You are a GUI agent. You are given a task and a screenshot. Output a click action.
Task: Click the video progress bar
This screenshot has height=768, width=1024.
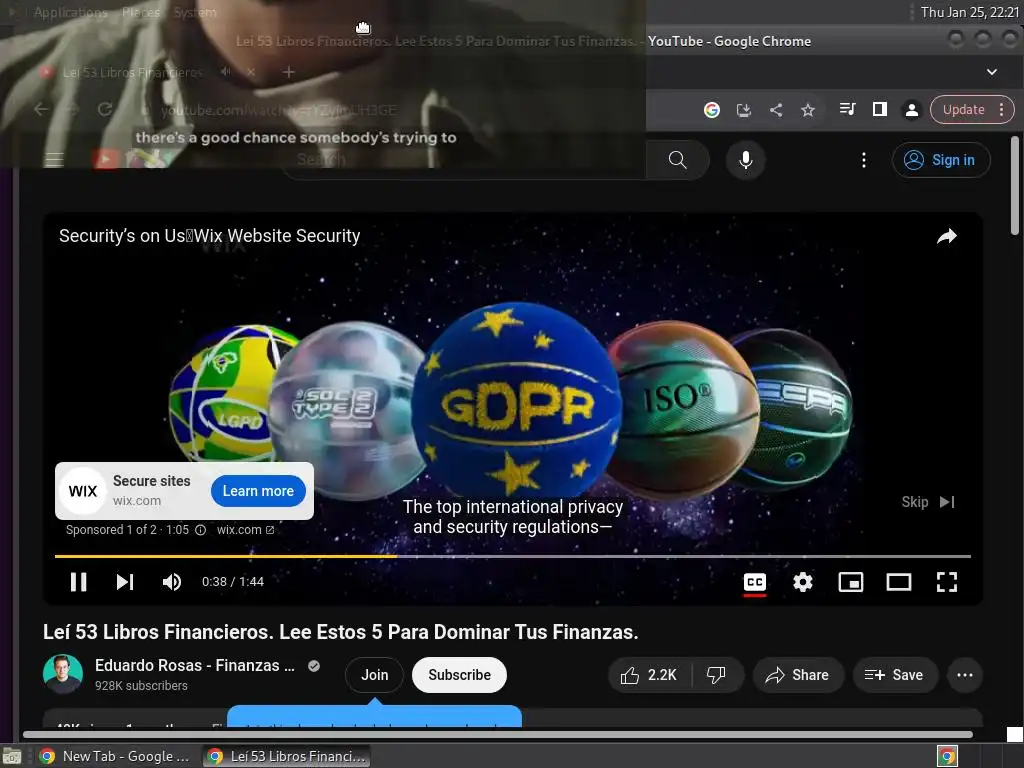tap(513, 556)
